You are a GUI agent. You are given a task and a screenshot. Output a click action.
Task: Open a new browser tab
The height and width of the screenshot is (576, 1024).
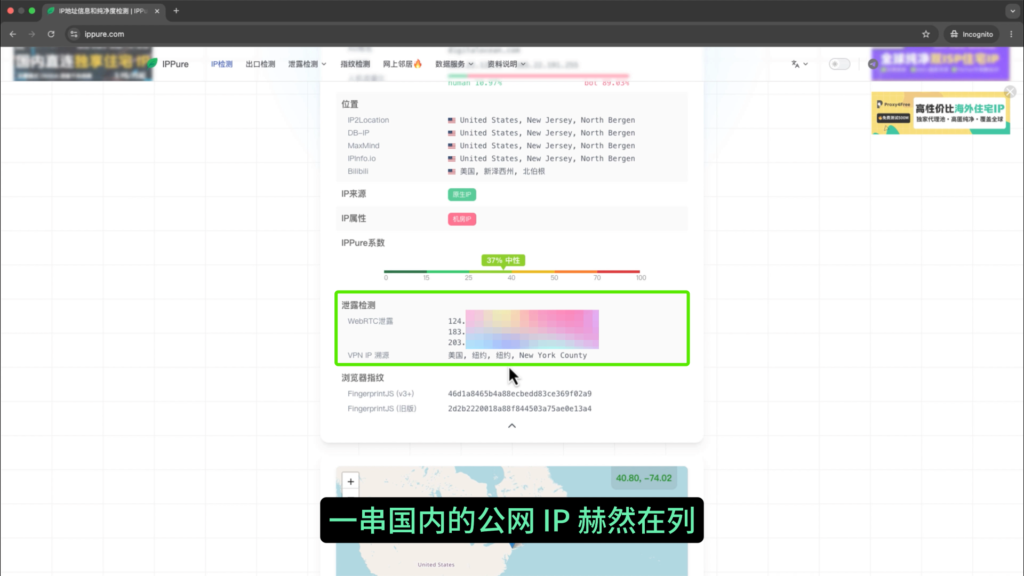(176, 11)
